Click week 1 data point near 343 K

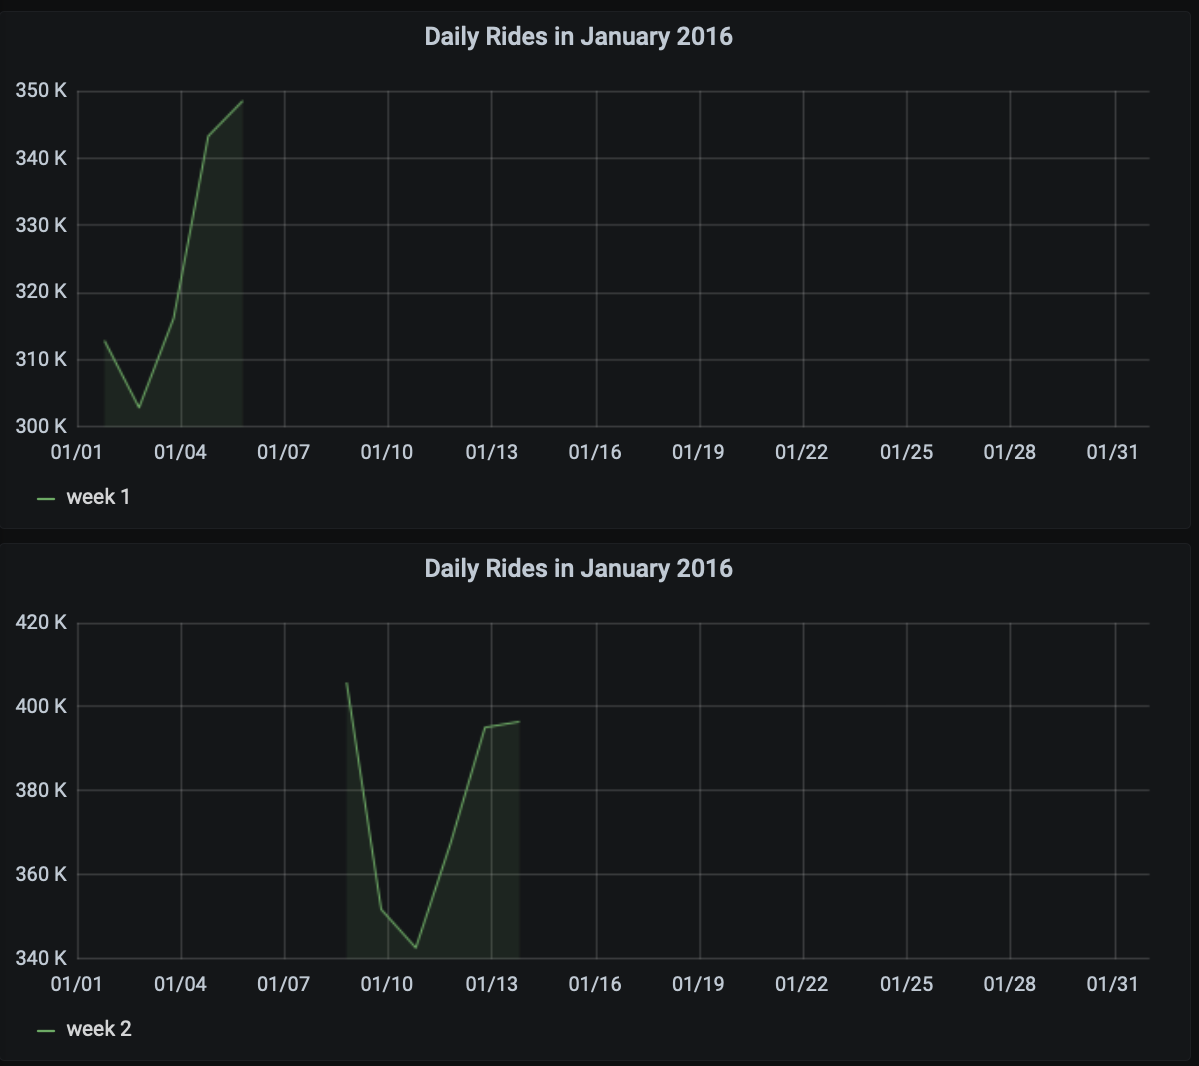pos(208,136)
